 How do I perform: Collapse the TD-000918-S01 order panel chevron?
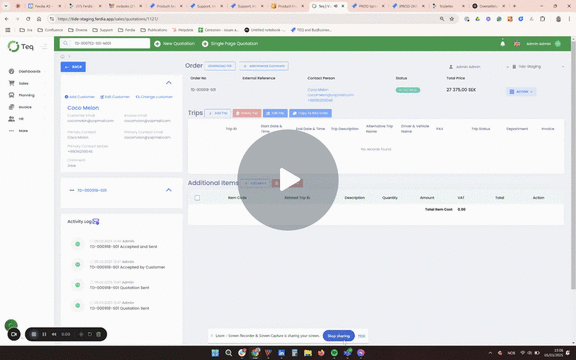click(x=169, y=190)
